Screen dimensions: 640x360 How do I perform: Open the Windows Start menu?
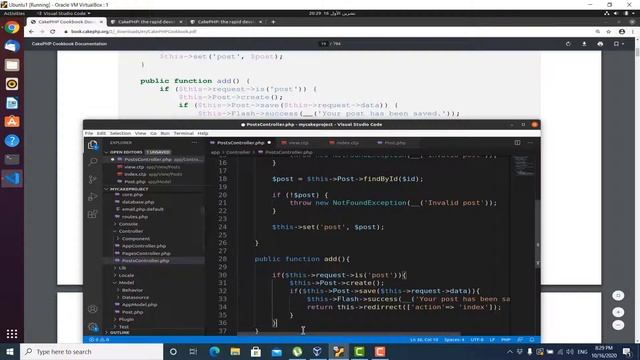[10, 351]
